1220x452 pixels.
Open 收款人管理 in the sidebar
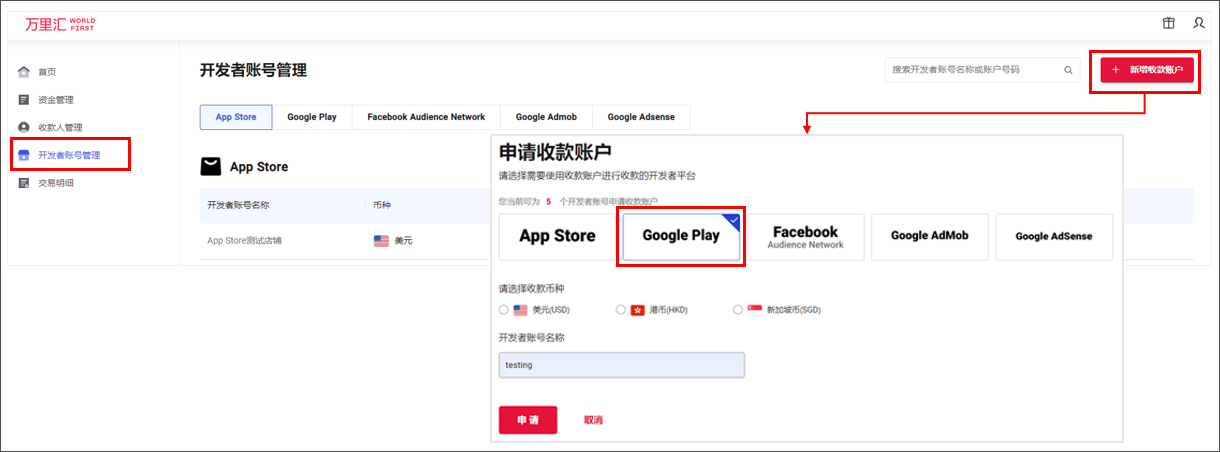pos(60,127)
